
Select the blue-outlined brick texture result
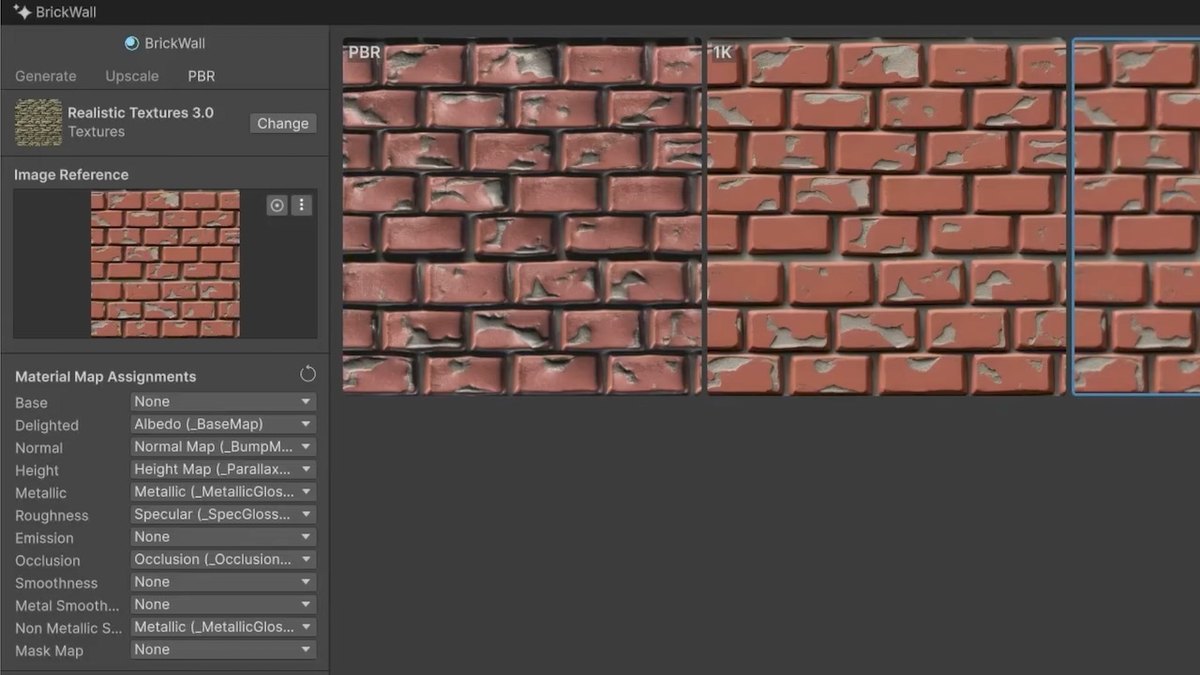1136,216
